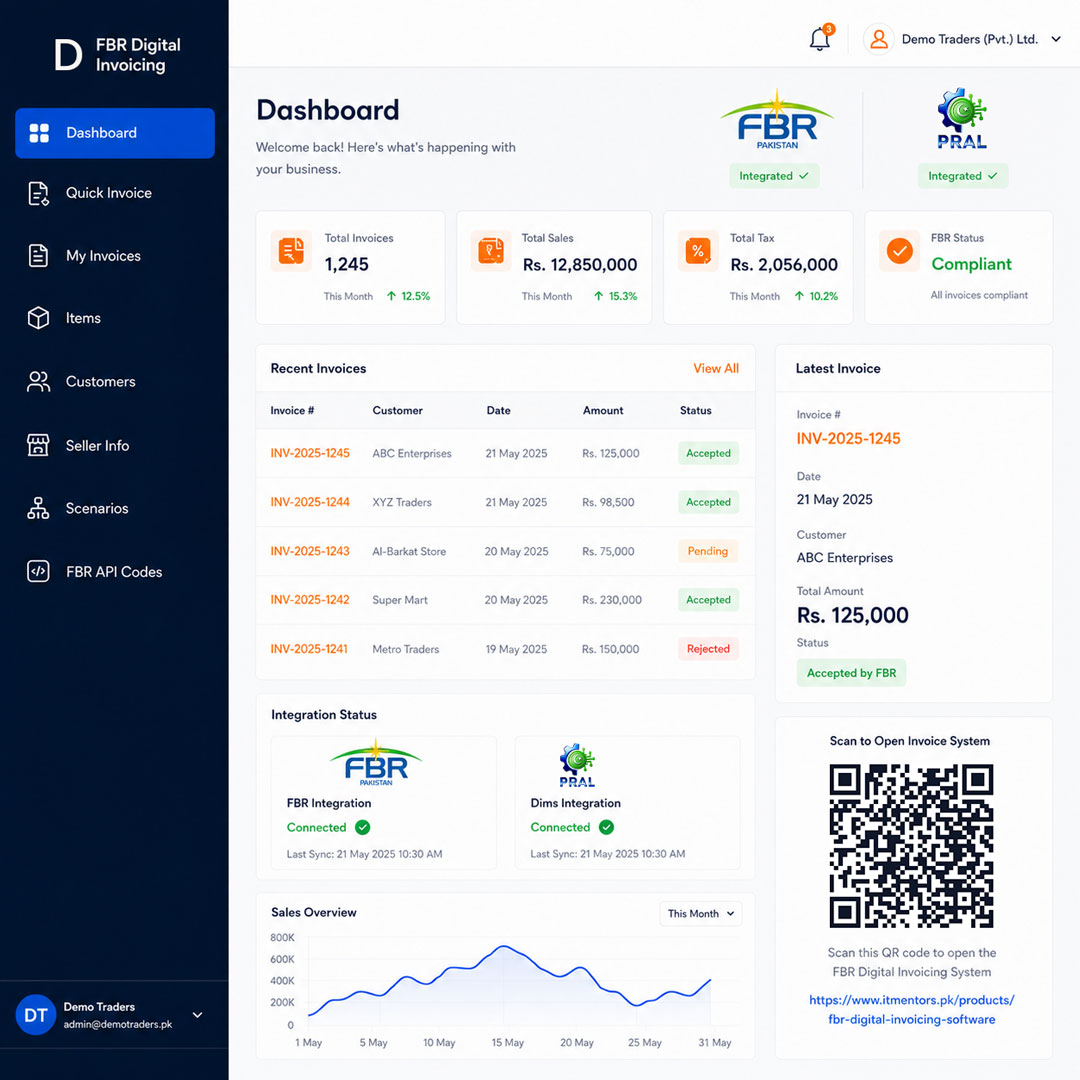This screenshot has height=1080, width=1080.
Task: Click PRAL logo in Integration Status
Action: click(577, 765)
